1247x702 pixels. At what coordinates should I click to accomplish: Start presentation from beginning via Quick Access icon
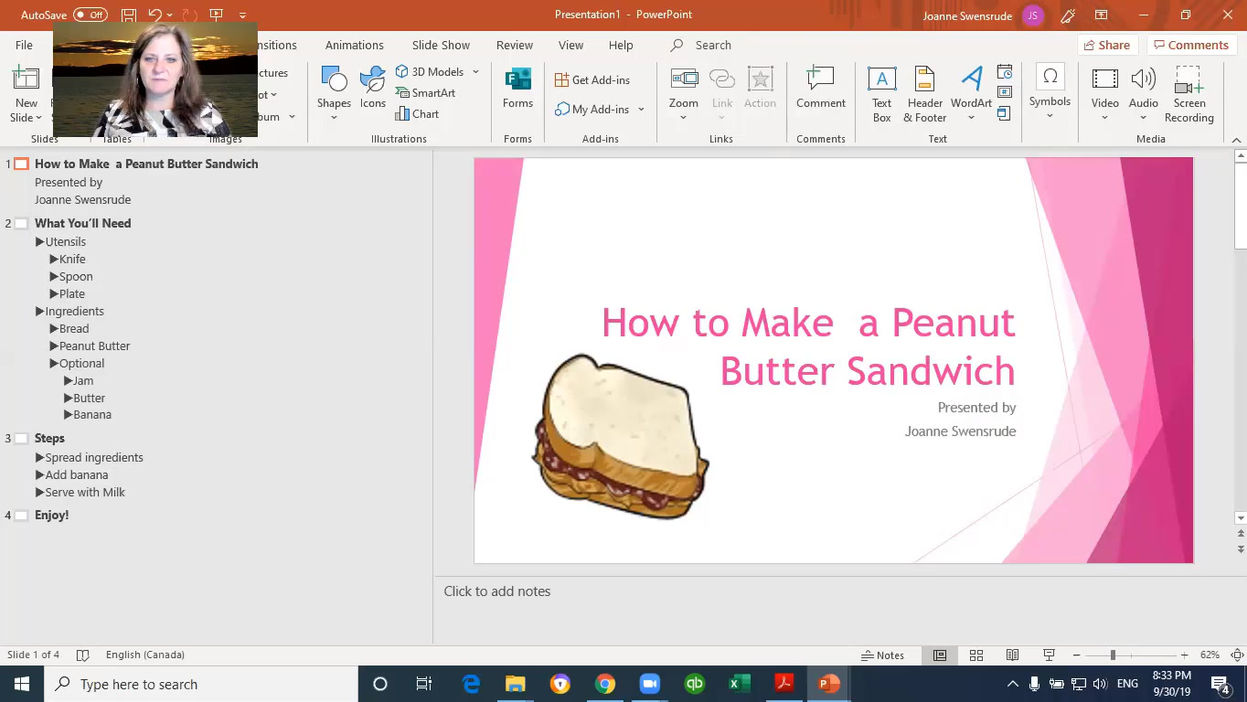pyautogui.click(x=216, y=15)
